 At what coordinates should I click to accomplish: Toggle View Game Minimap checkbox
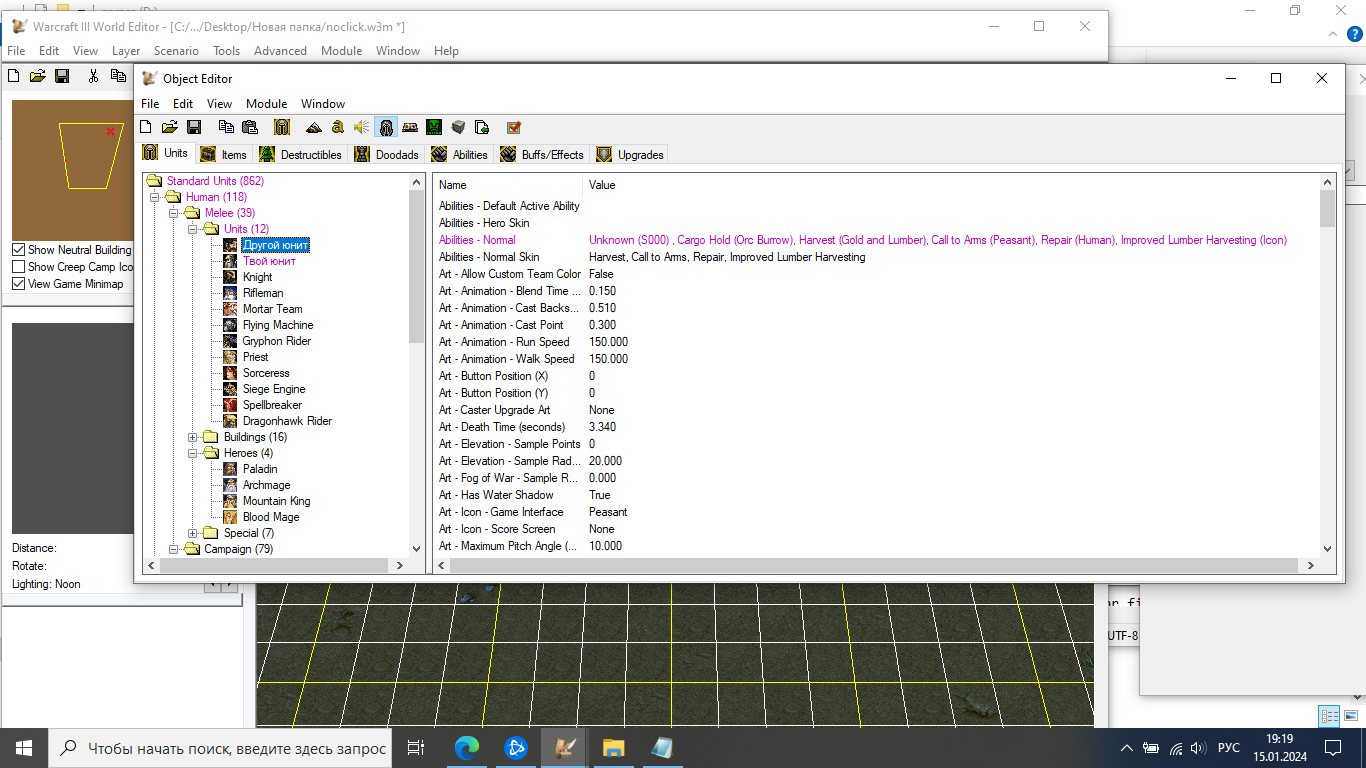tap(18, 284)
